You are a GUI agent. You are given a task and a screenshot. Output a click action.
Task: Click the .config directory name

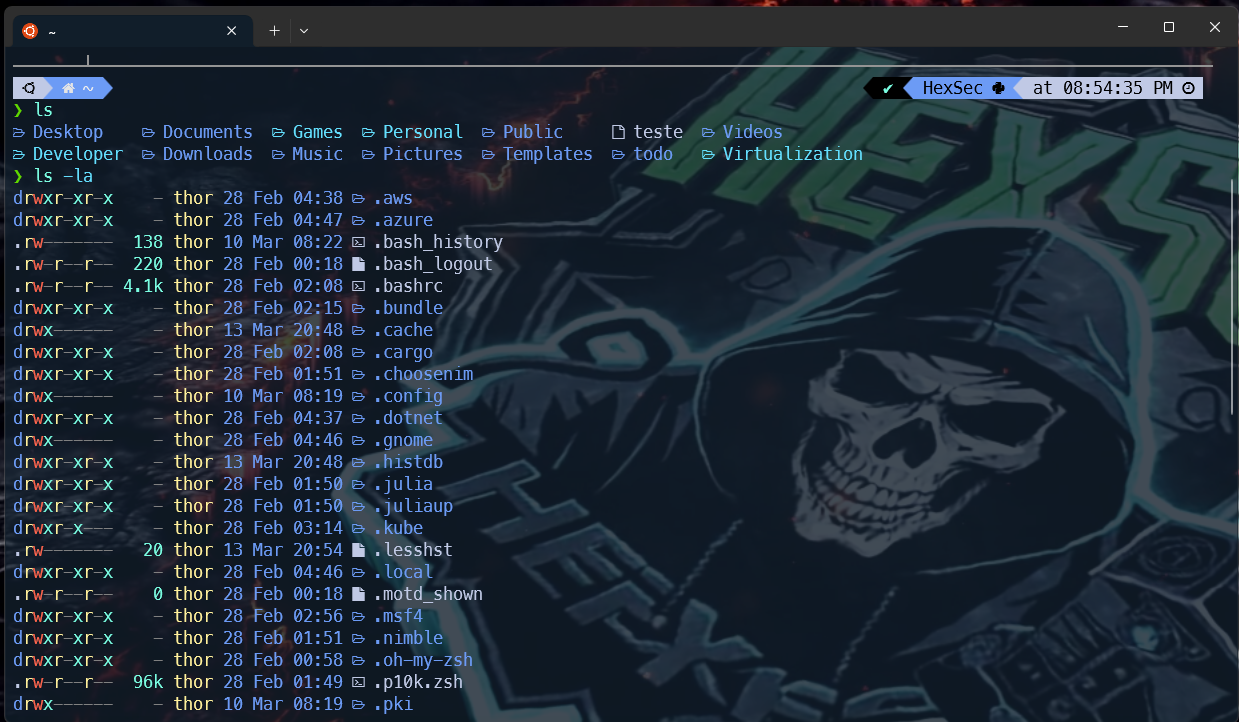click(408, 396)
